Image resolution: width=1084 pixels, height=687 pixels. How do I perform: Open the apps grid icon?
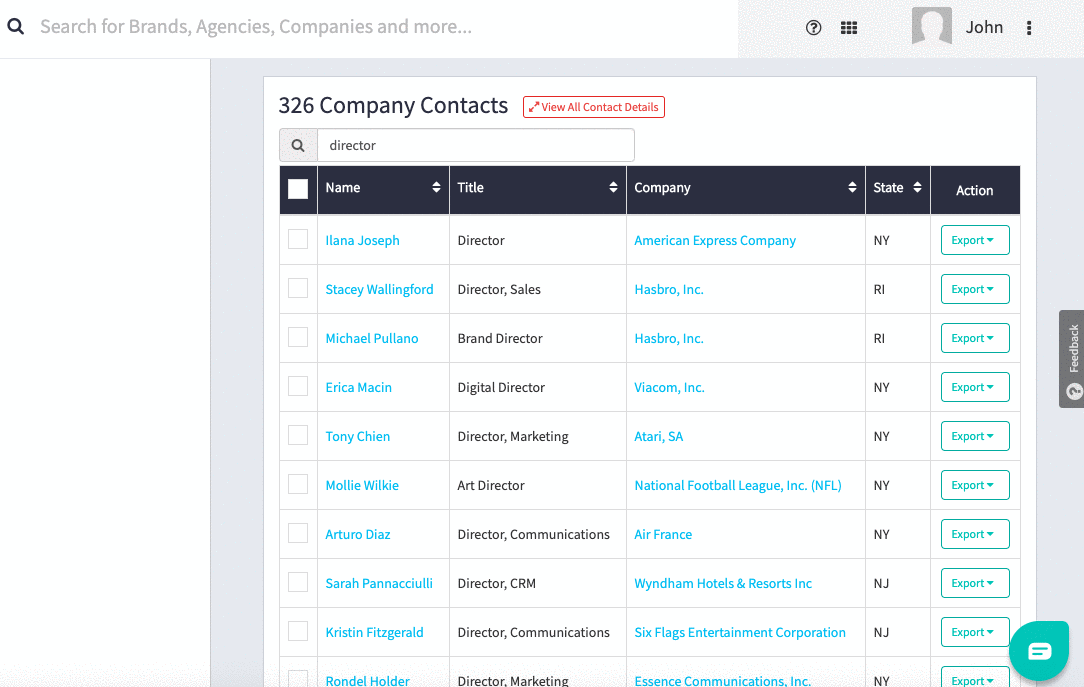pos(849,28)
